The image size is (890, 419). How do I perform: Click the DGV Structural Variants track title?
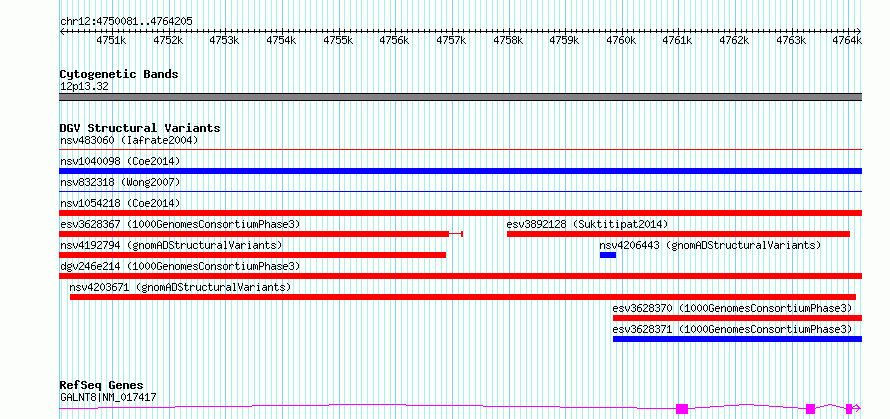[x=140, y=128]
